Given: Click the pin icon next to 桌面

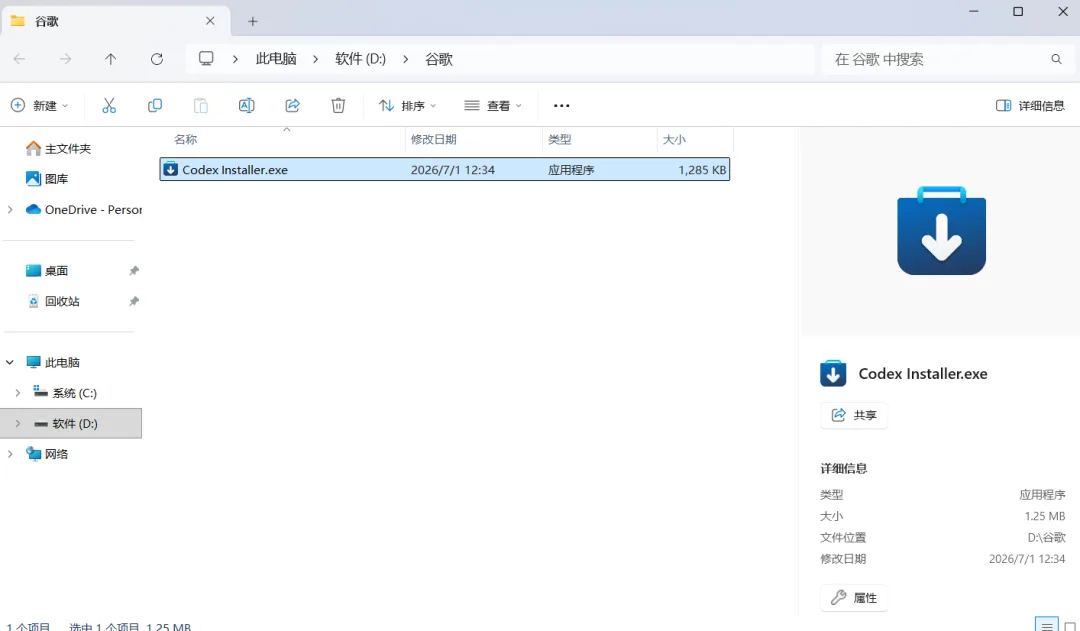Looking at the screenshot, I should click(134, 271).
